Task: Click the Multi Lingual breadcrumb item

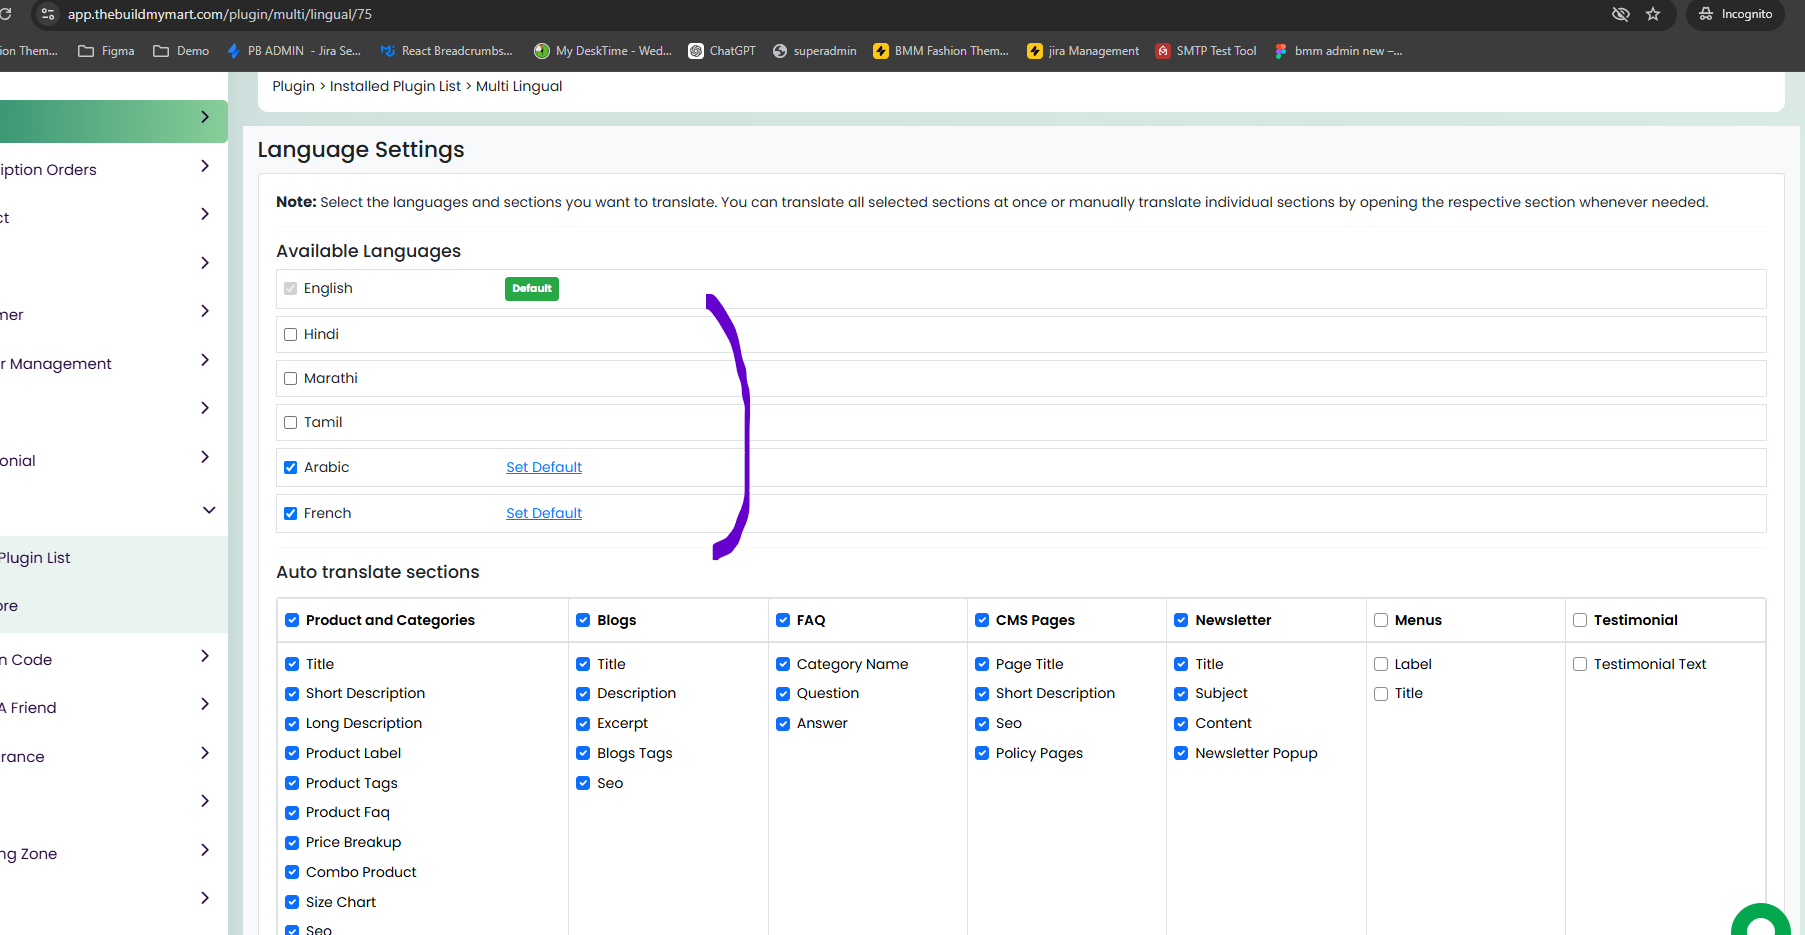Action: point(519,86)
